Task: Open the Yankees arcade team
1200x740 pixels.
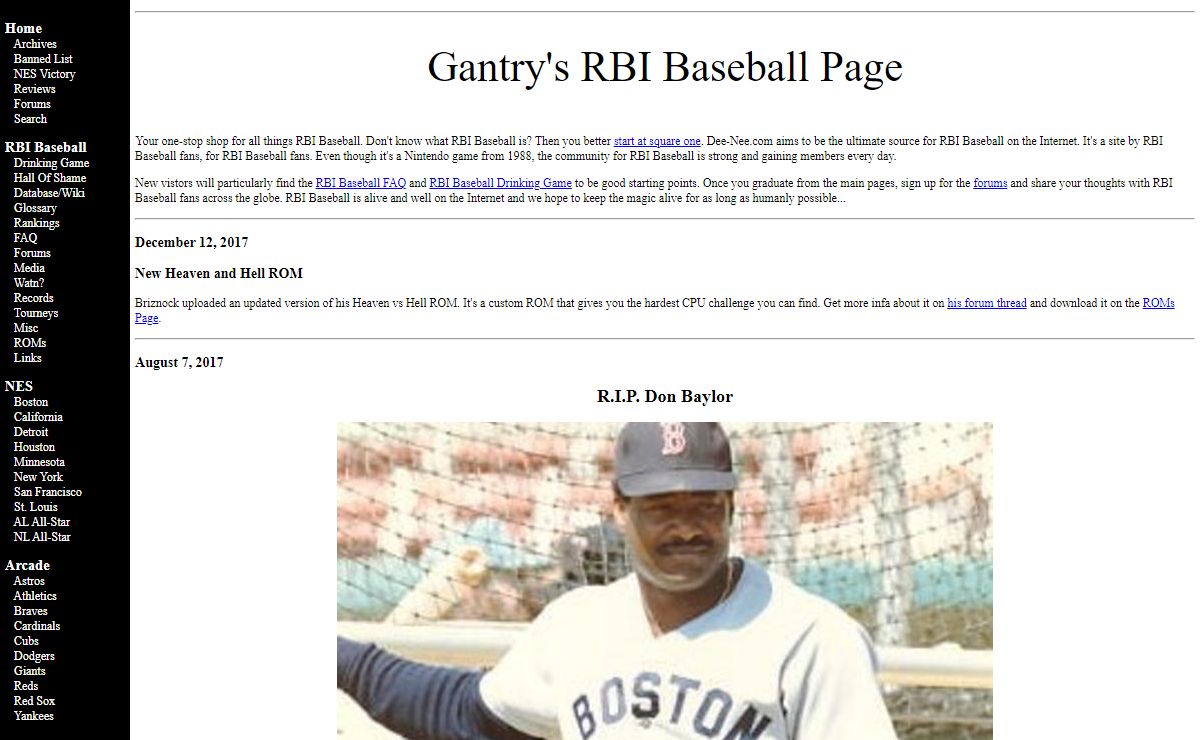Action: (x=34, y=716)
